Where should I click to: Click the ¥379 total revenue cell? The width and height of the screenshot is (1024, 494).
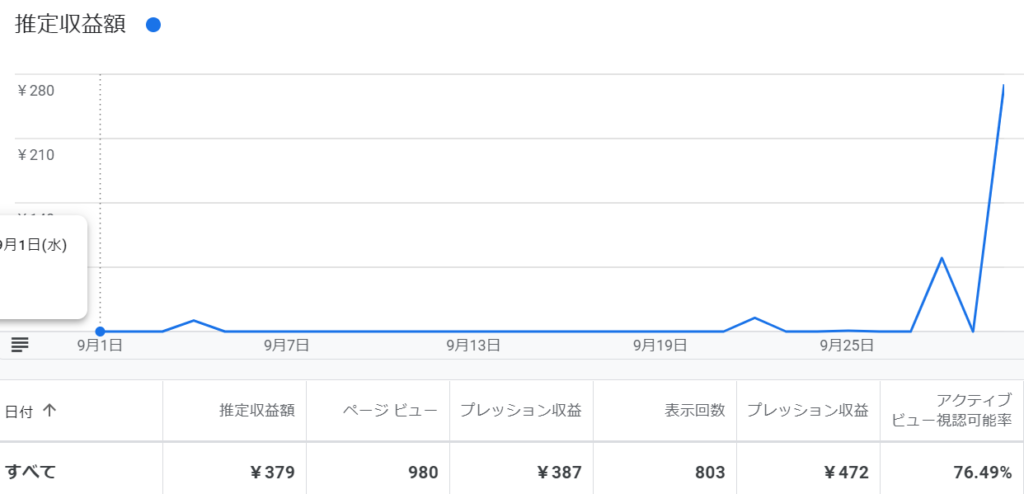click(x=273, y=472)
